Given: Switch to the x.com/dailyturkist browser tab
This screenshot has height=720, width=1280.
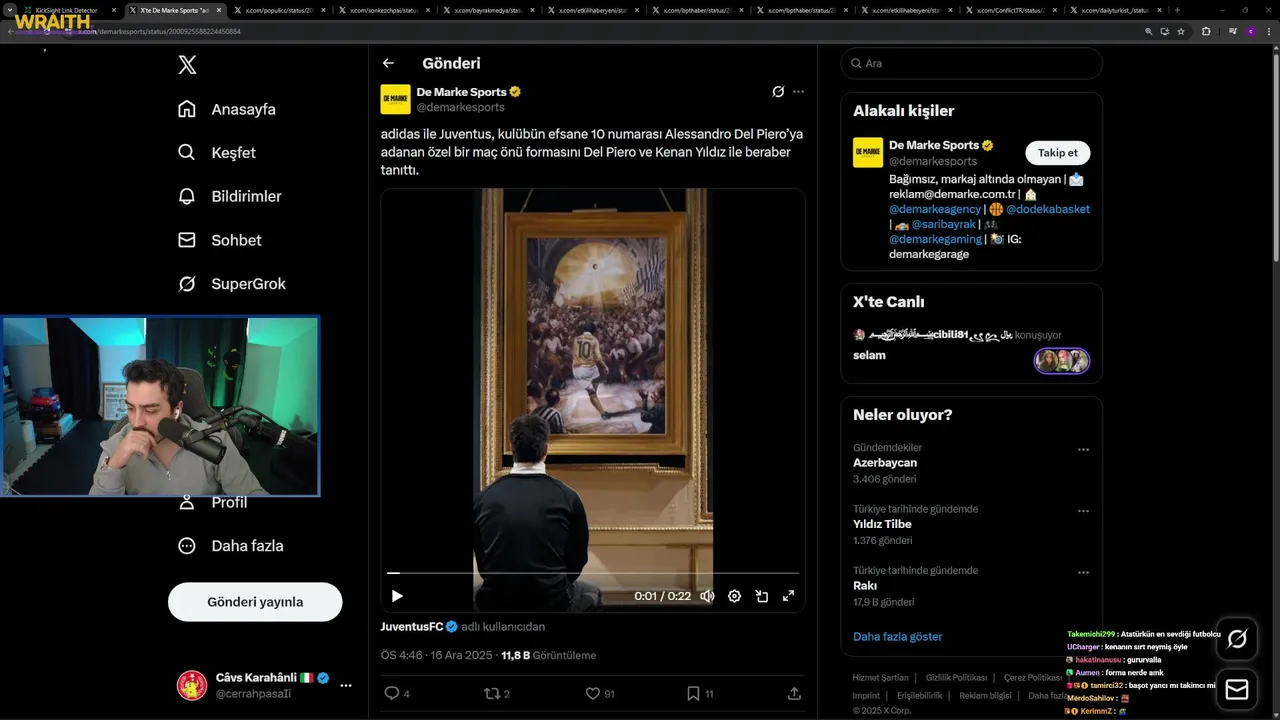Looking at the screenshot, I should click(x=1115, y=10).
